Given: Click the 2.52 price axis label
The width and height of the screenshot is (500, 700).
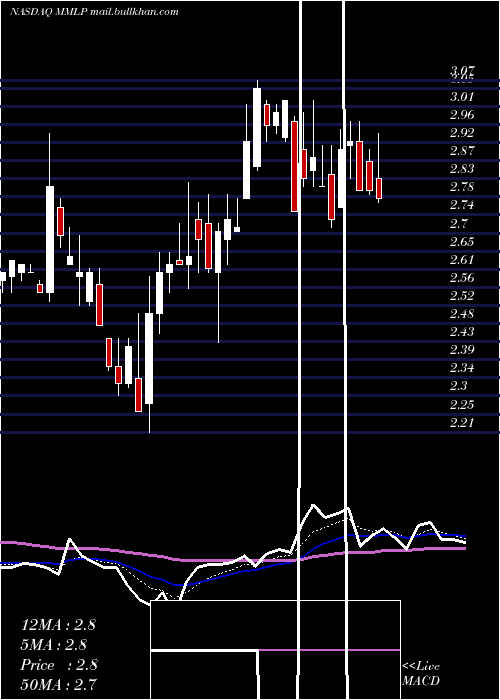Looking at the screenshot, I should [462, 296].
